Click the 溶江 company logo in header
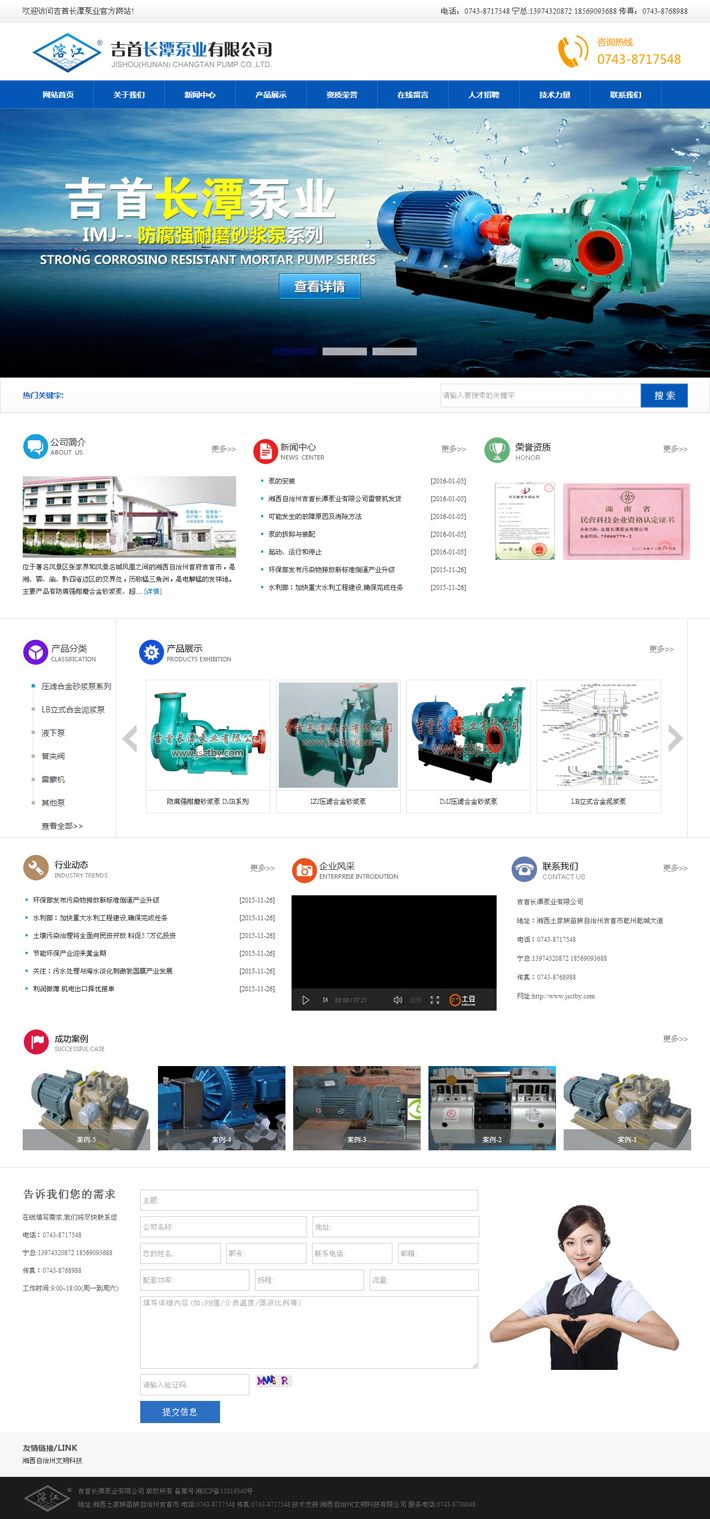Image resolution: width=710 pixels, height=1519 pixels. [67, 52]
